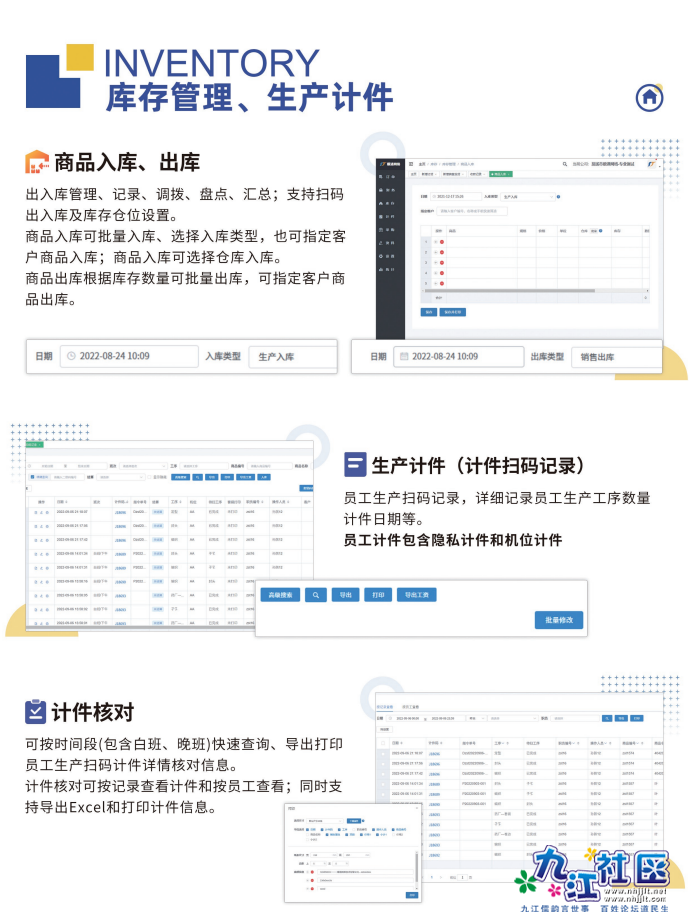This screenshot has height=914, width=689.
Task: Click the 高级搜索 button
Action: [x=280, y=595]
